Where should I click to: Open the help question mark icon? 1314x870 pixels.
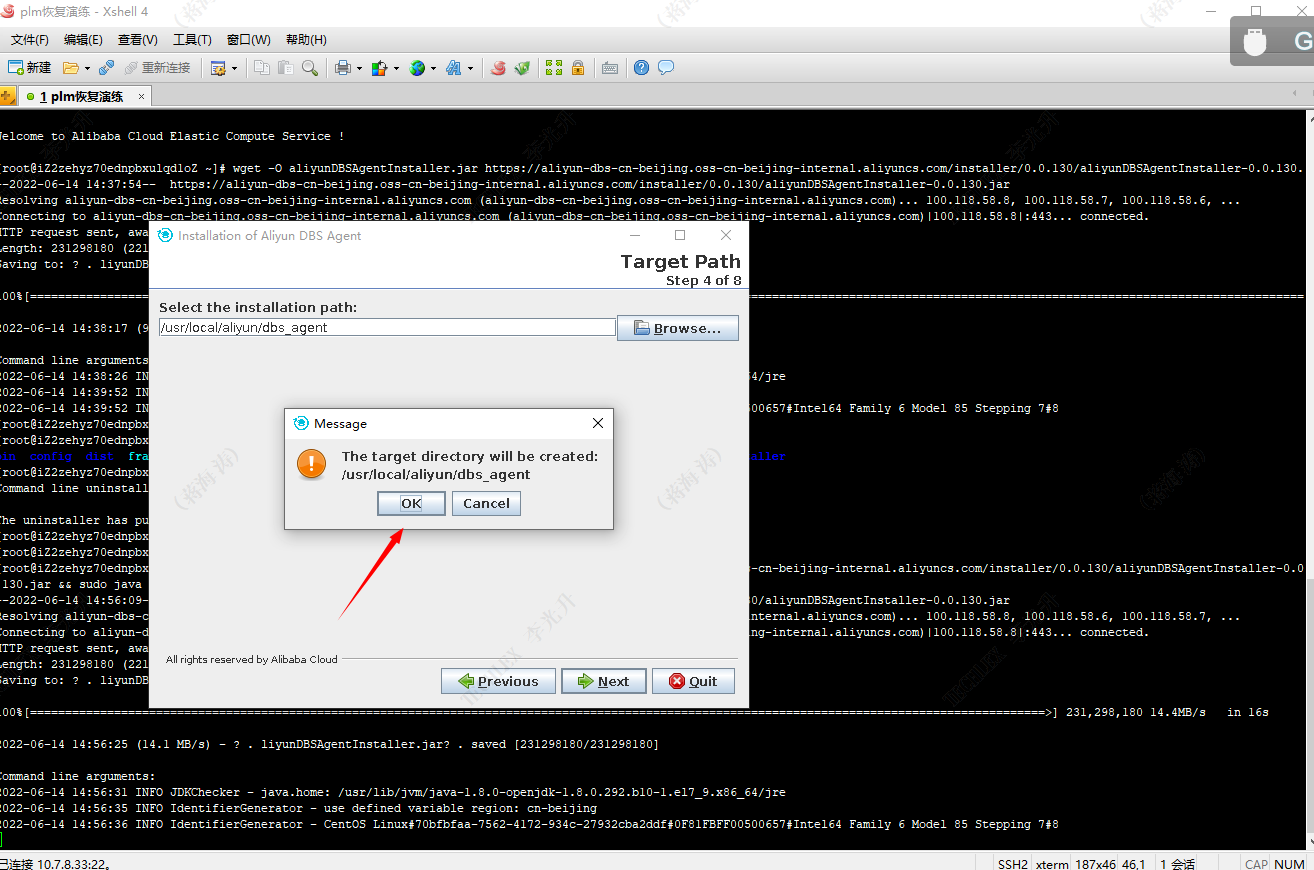641,68
